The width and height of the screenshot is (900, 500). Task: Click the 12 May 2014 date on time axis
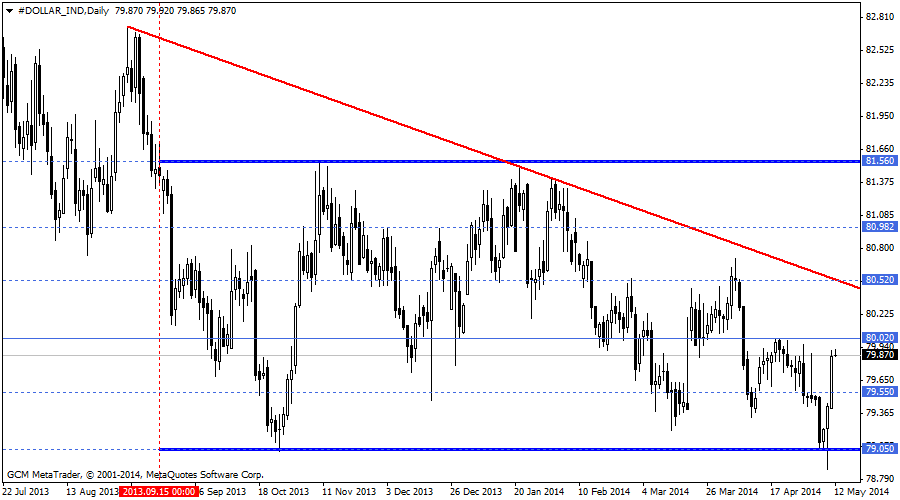click(x=860, y=492)
